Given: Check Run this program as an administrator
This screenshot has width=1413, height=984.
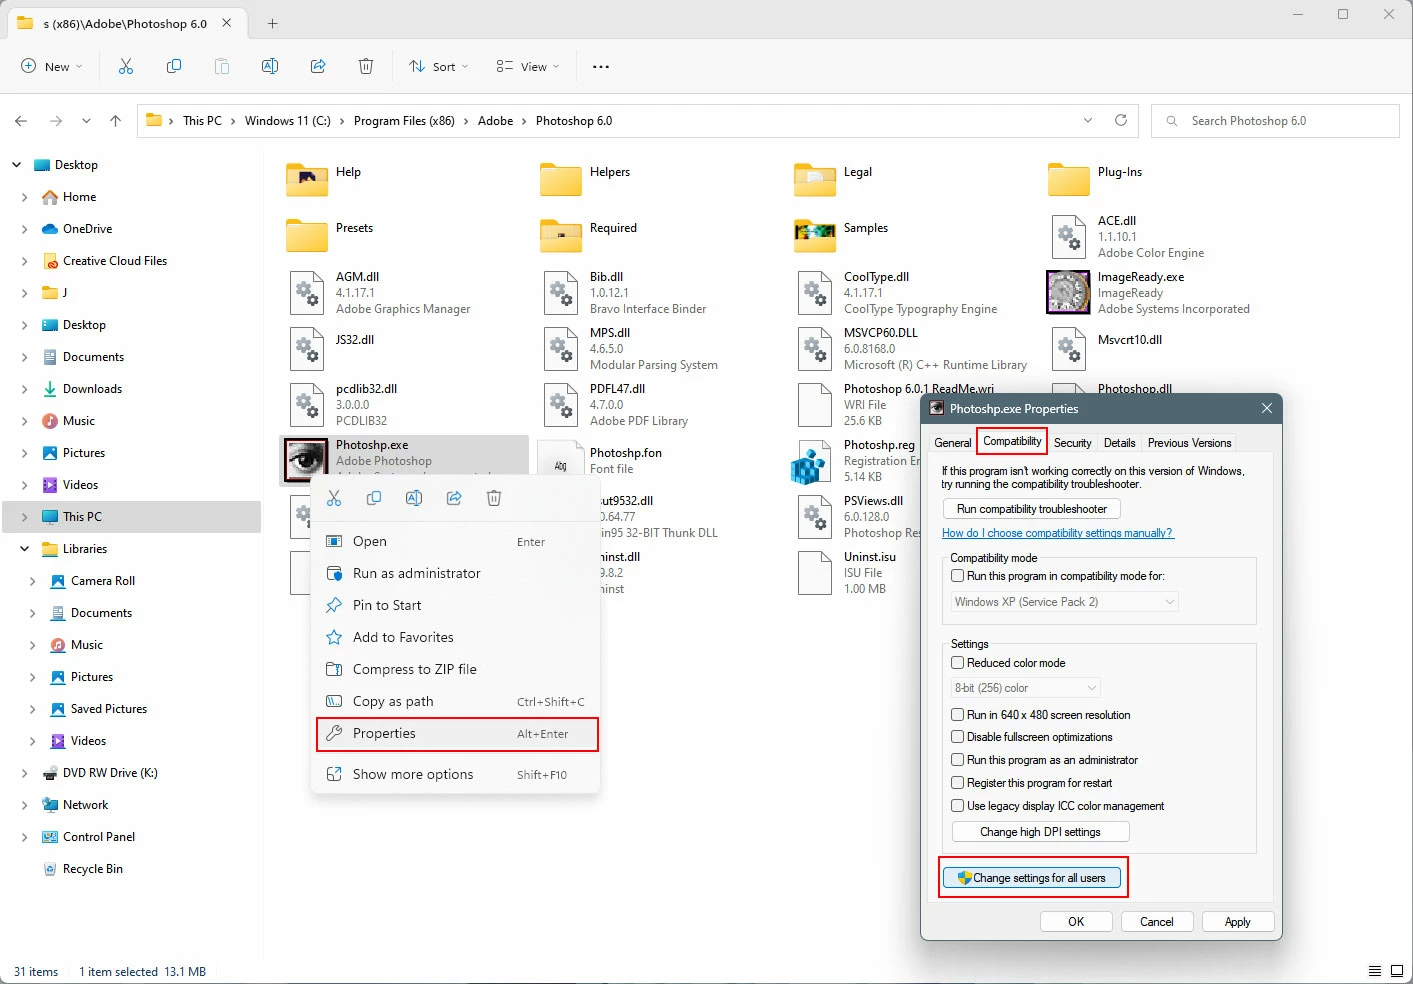Looking at the screenshot, I should coord(957,760).
